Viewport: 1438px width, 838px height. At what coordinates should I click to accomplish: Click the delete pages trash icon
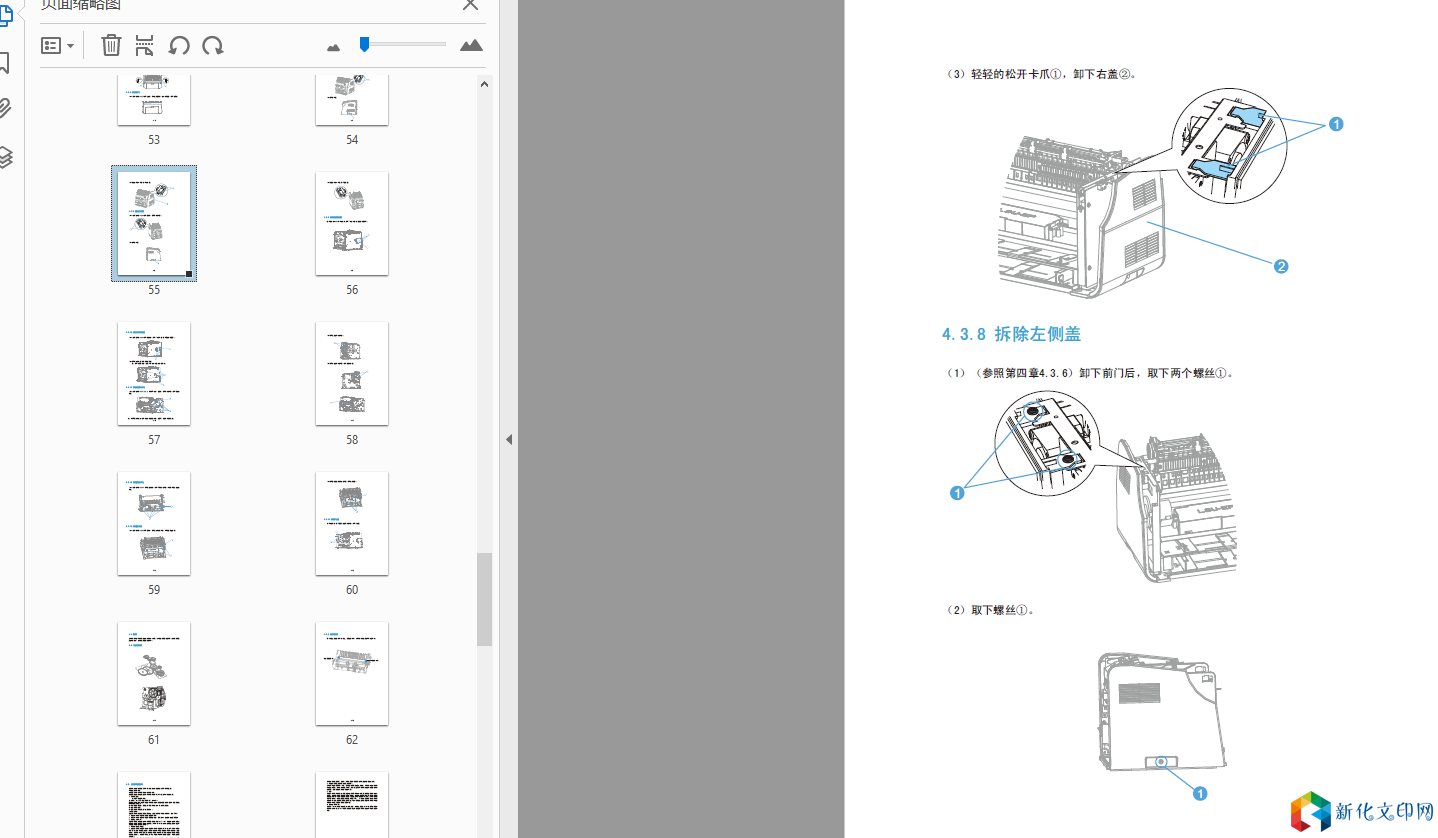pos(111,45)
